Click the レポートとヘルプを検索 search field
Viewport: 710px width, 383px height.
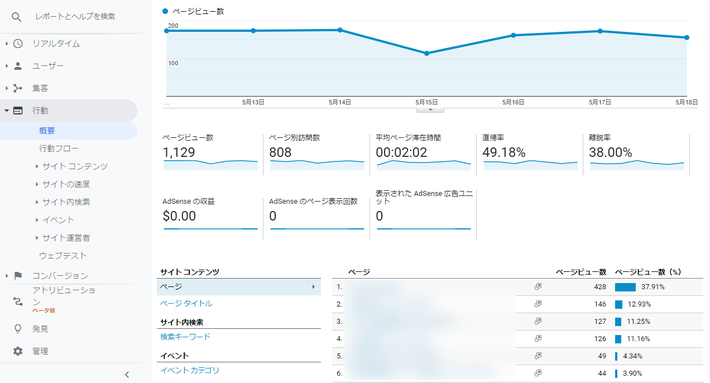click(75, 17)
